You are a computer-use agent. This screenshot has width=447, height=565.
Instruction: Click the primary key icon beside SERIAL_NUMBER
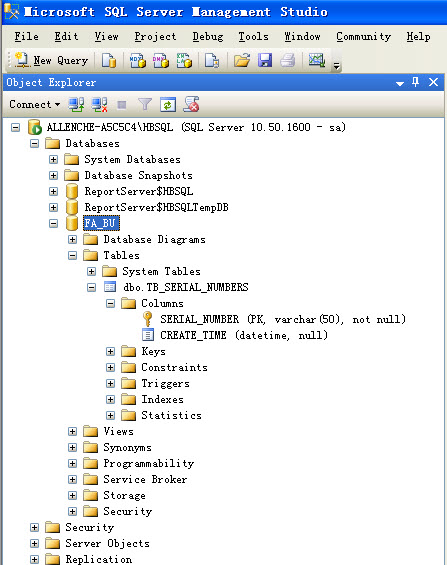click(147, 319)
